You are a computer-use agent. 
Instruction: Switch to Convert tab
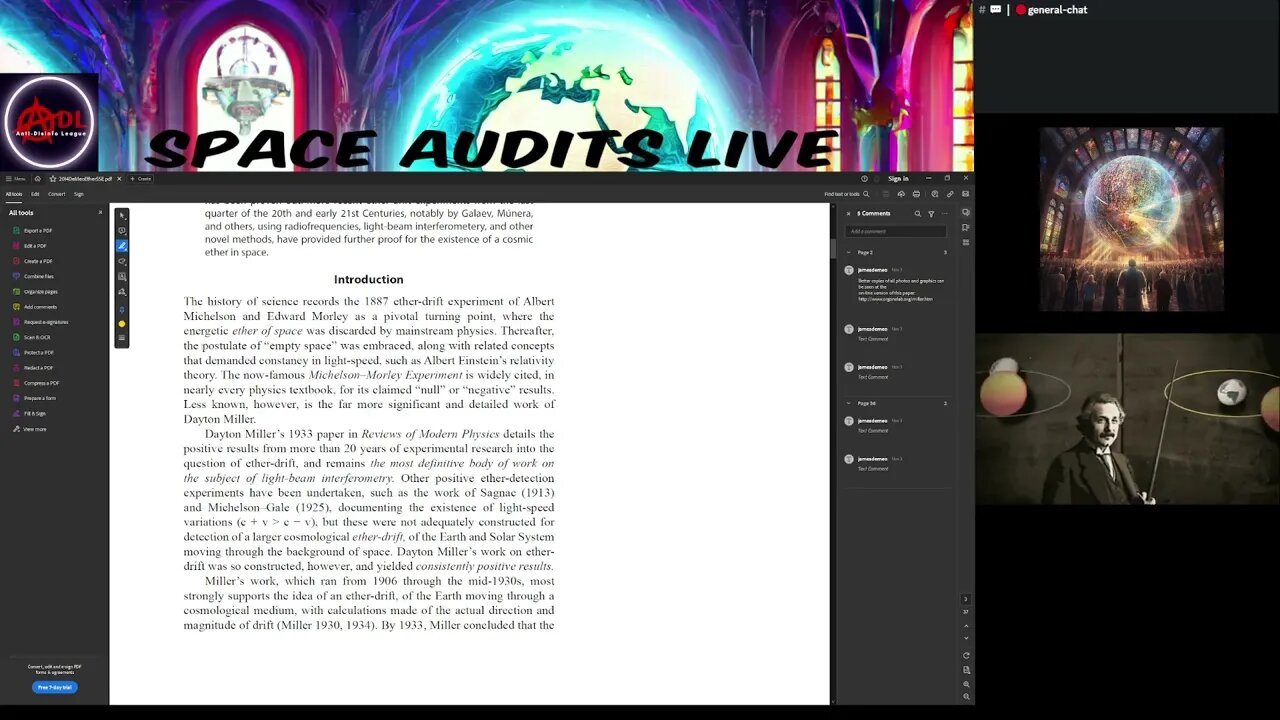pos(57,194)
